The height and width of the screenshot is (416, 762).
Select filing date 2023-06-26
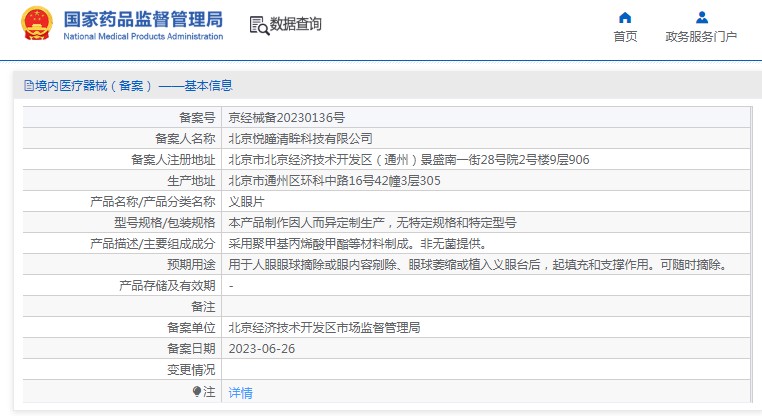point(261,348)
